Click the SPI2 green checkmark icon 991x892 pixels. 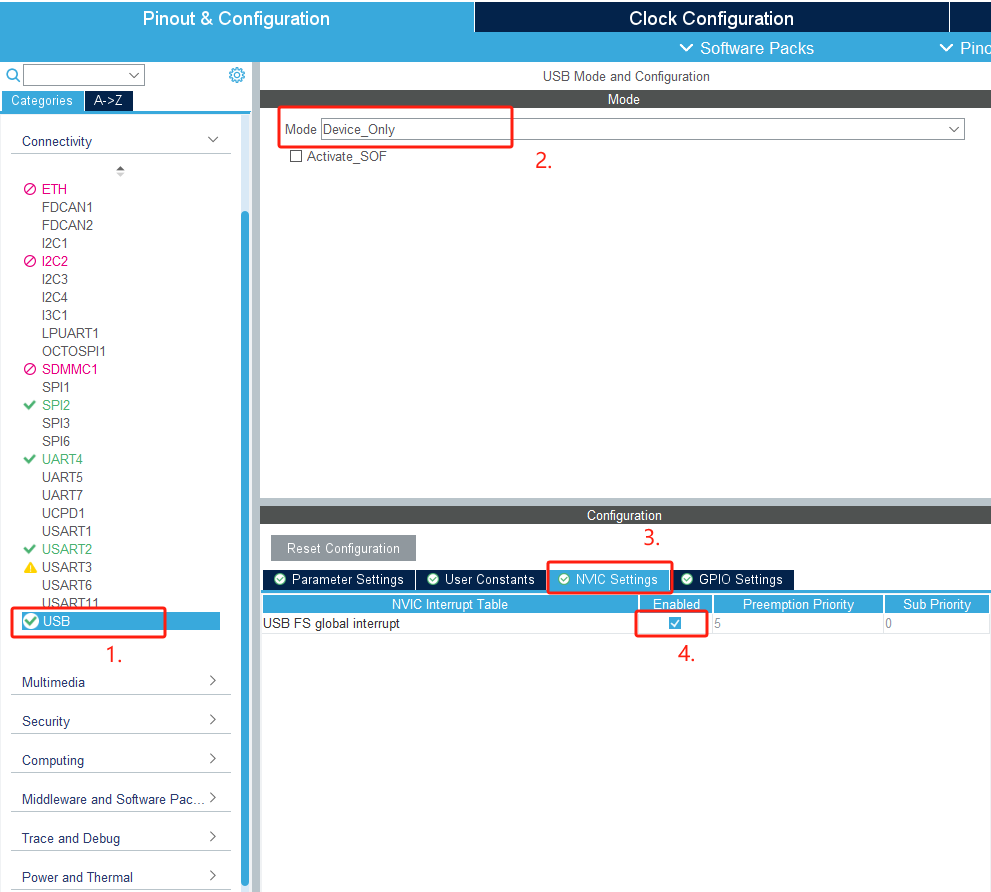click(29, 405)
